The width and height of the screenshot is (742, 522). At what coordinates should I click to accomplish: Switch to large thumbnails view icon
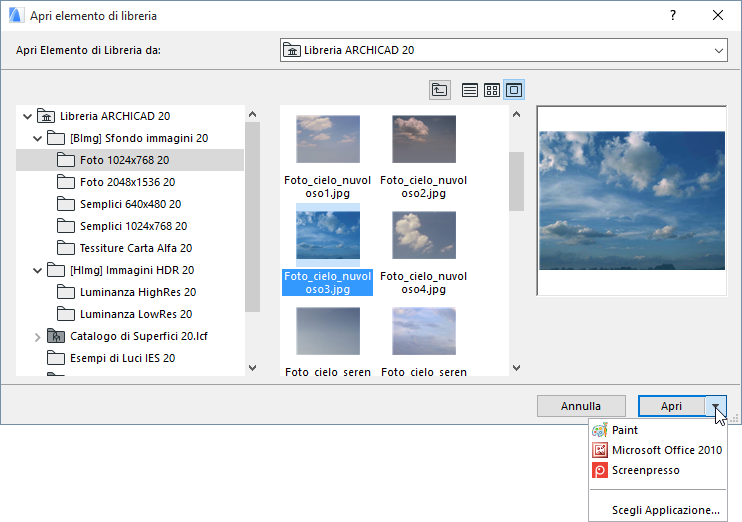pyautogui.click(x=514, y=90)
